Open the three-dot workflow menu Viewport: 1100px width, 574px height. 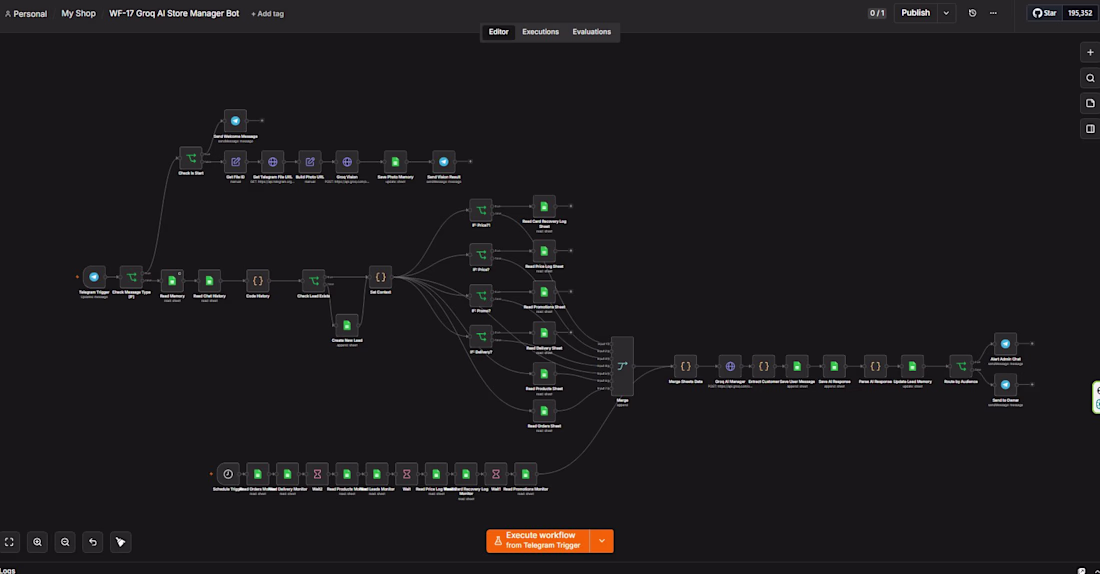993,13
